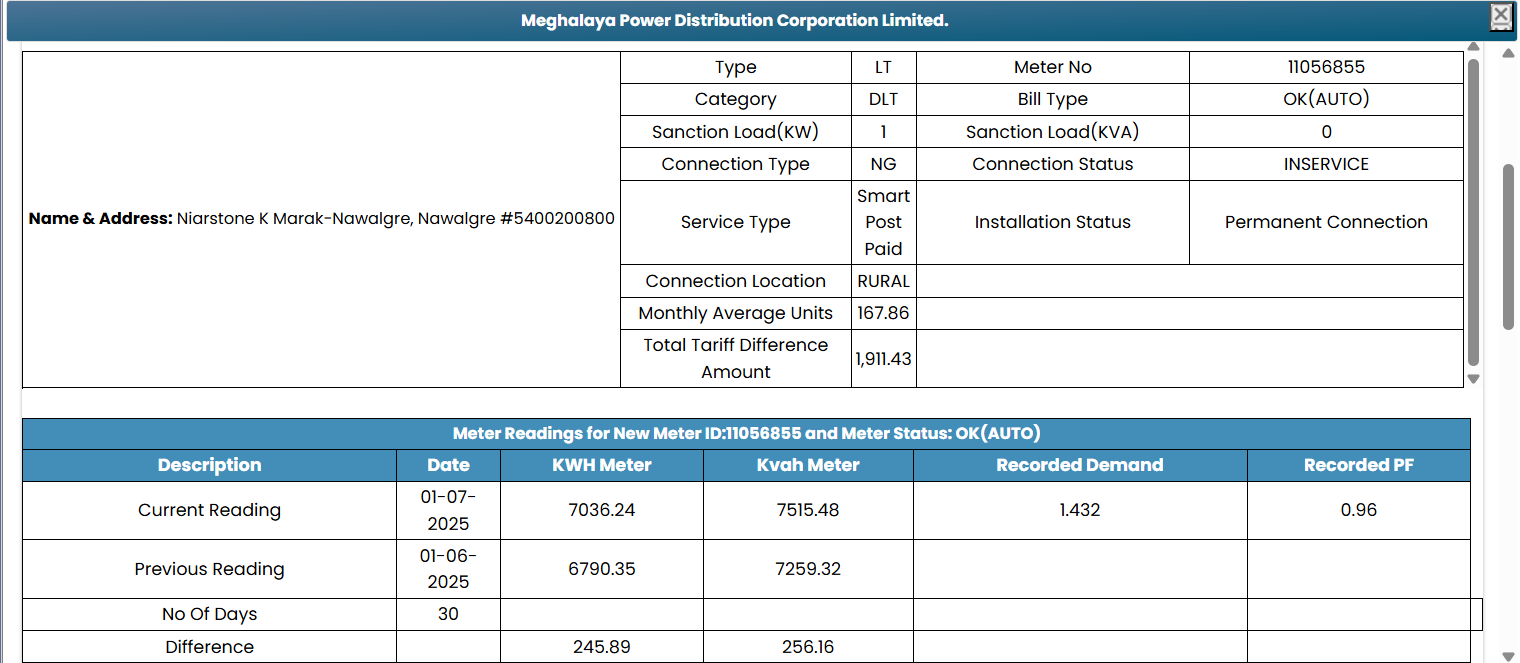Select the KWH difference value 245.89

602,647
